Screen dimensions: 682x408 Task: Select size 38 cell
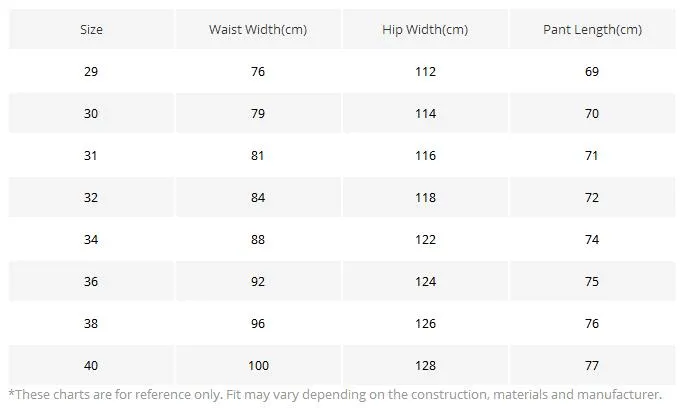[x=91, y=323]
